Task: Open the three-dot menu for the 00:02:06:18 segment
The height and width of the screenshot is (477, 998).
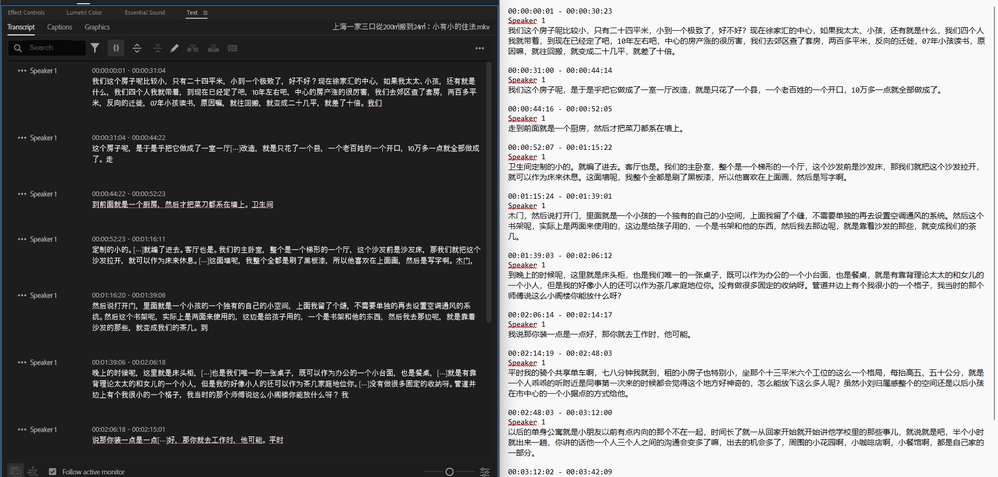Action: pyautogui.click(x=22, y=430)
